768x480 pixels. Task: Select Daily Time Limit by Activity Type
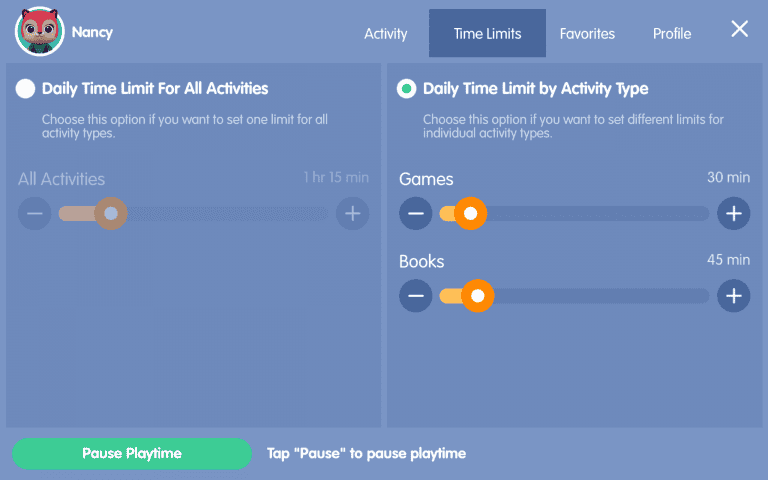[x=407, y=89]
